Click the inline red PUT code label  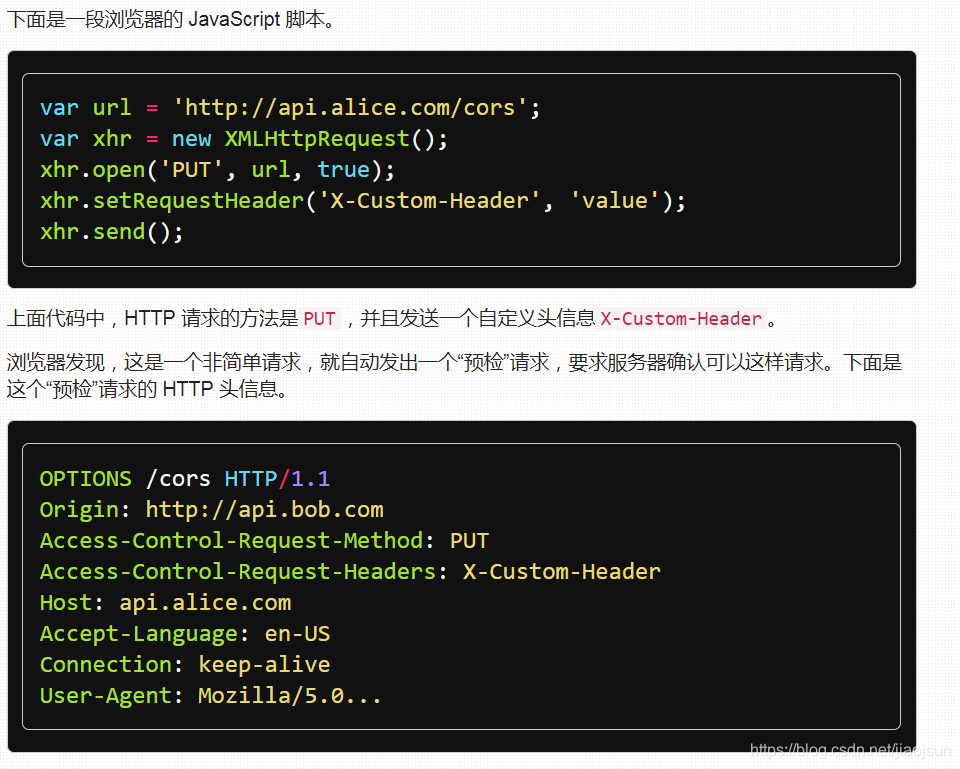coord(320,318)
